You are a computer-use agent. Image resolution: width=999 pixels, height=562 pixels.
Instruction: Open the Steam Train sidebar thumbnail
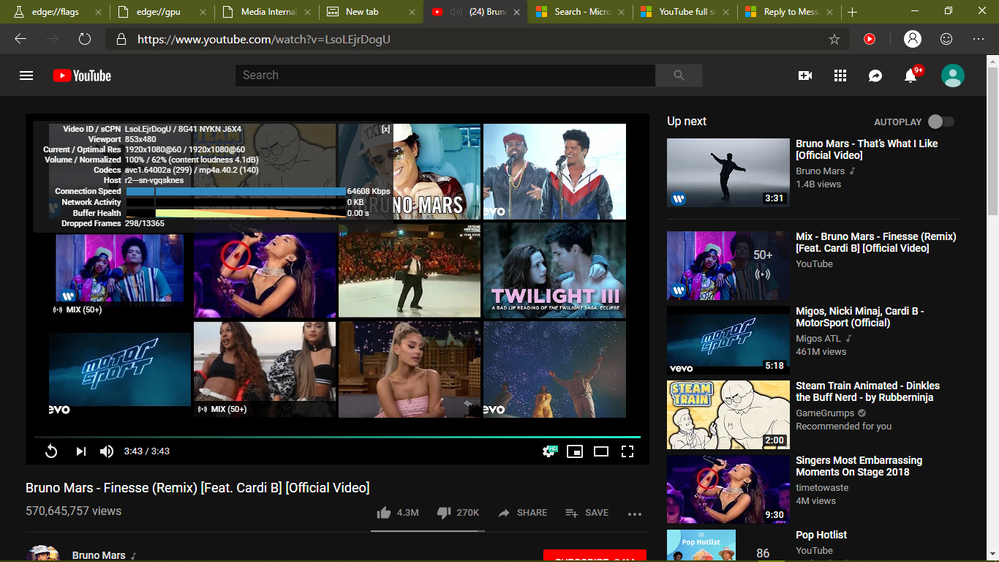[728, 415]
